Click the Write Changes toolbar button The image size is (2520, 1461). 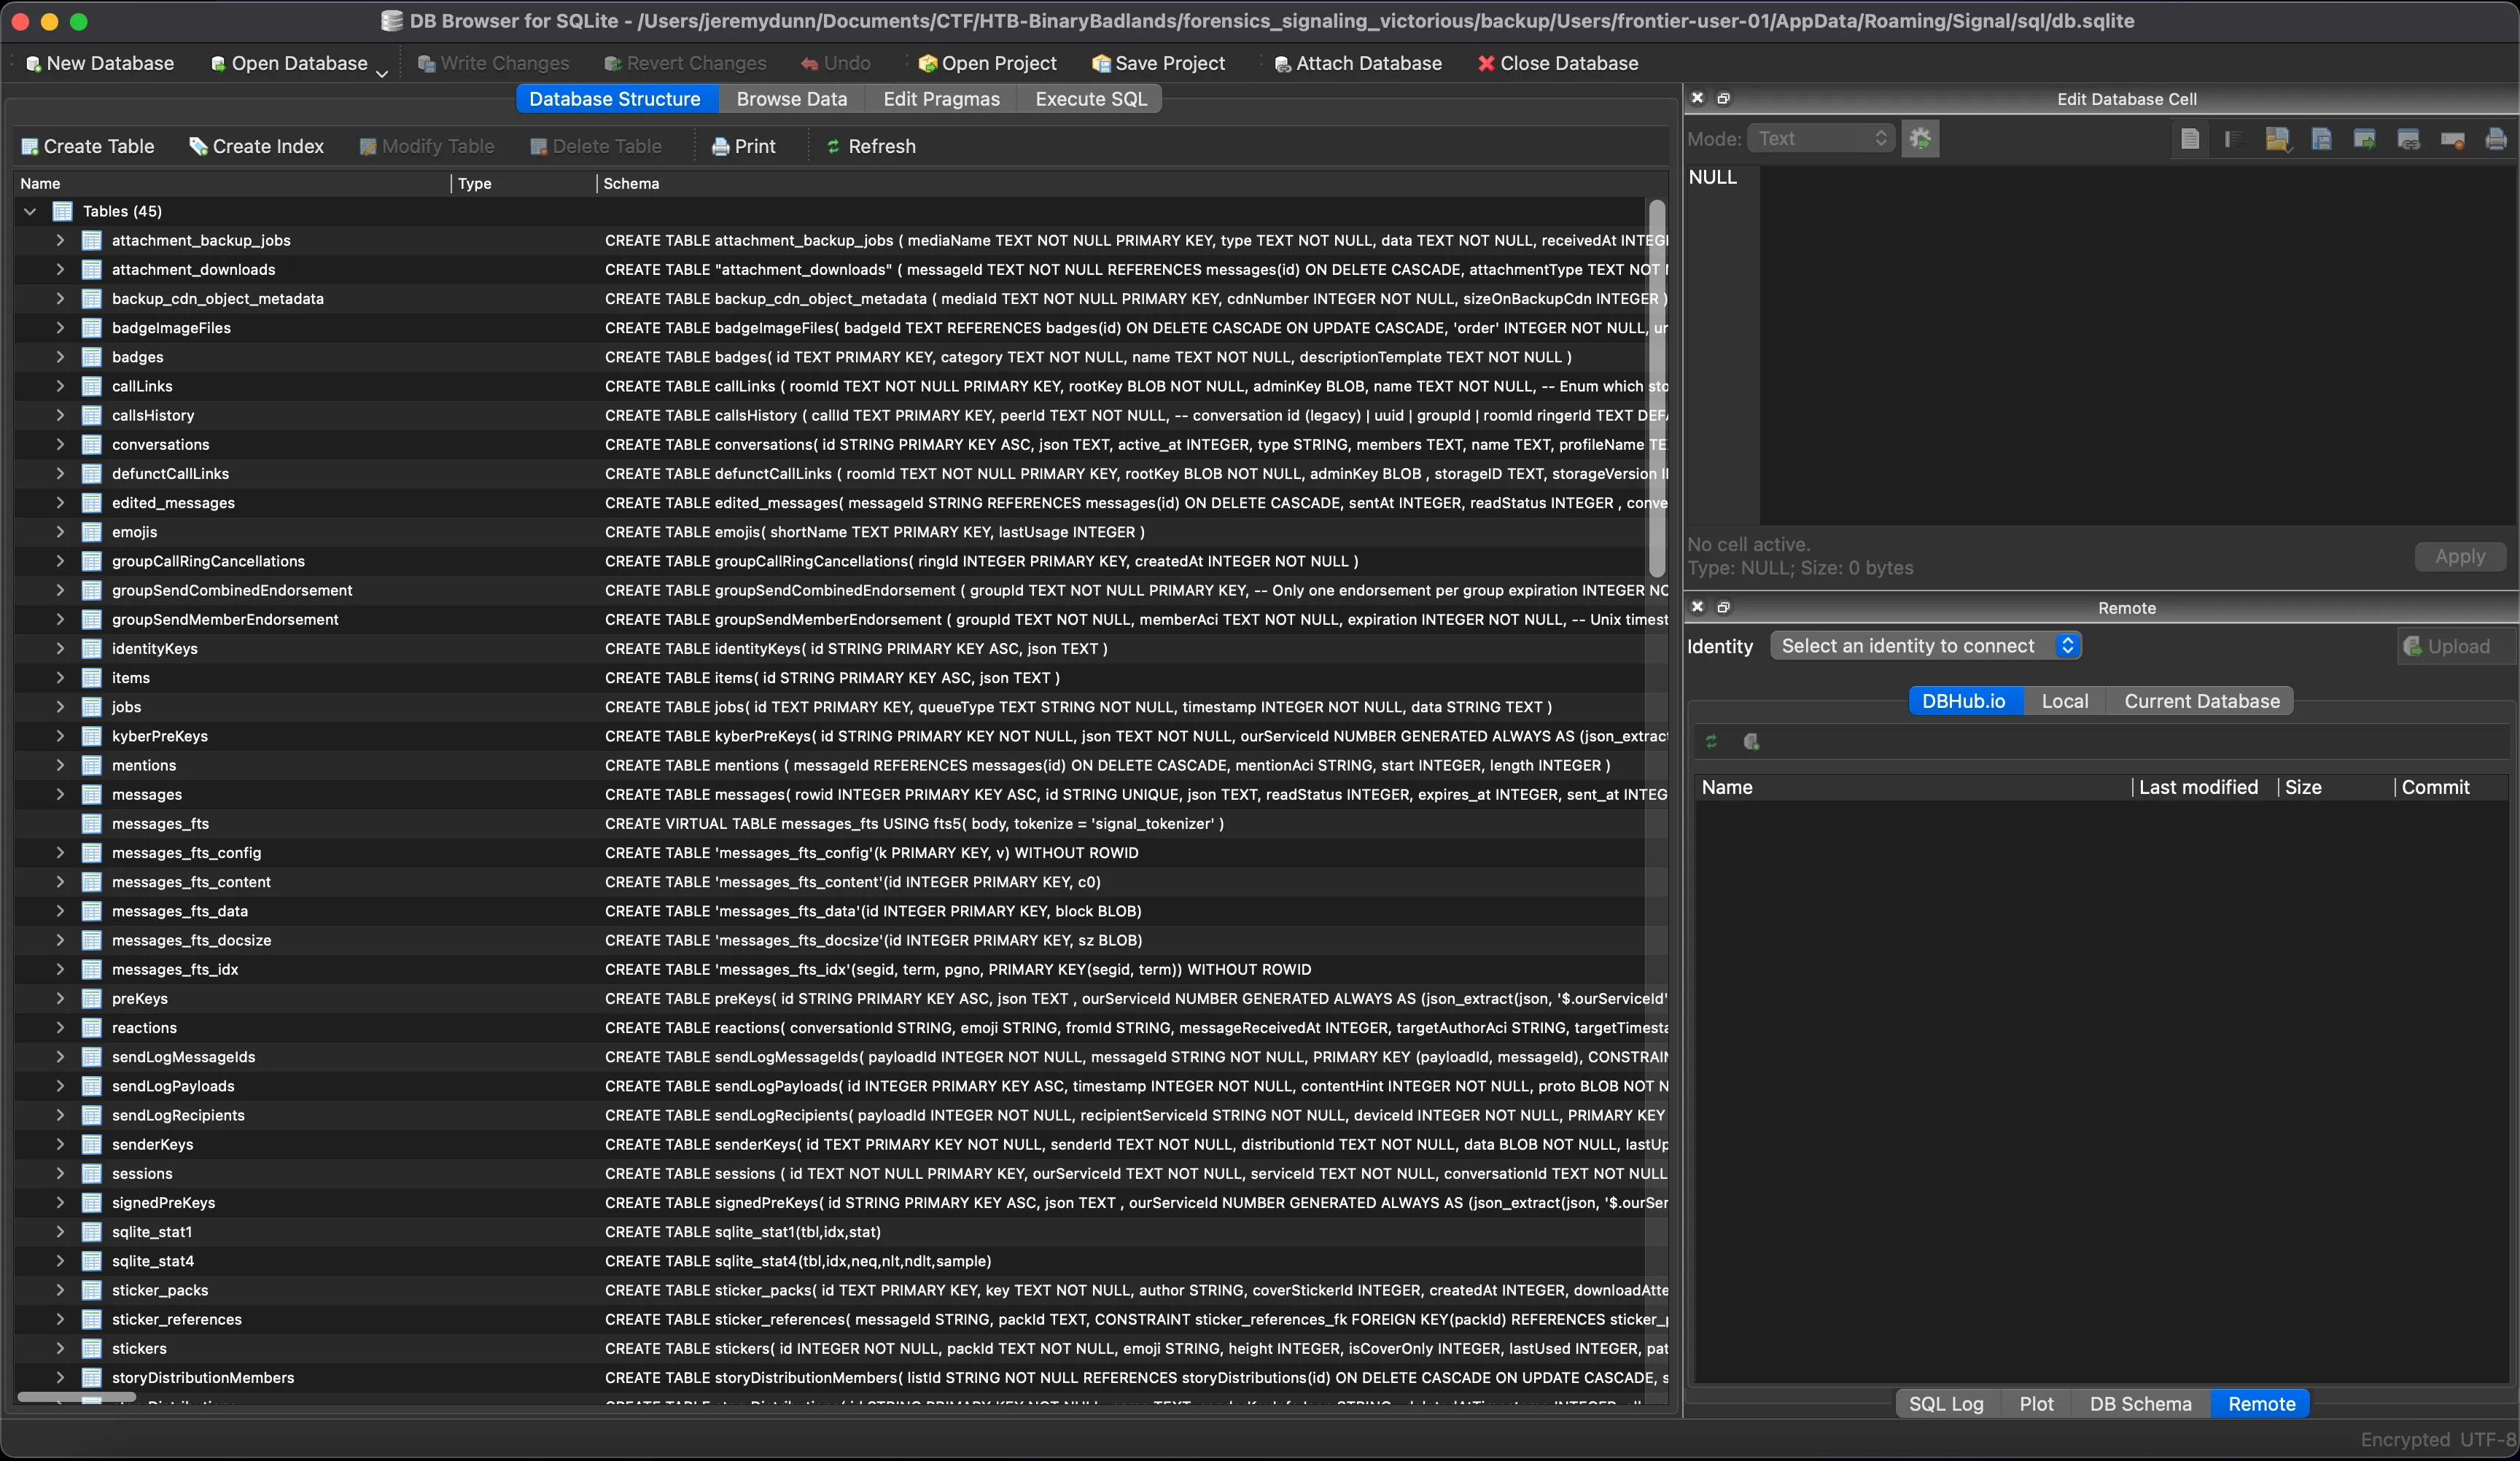493,63
